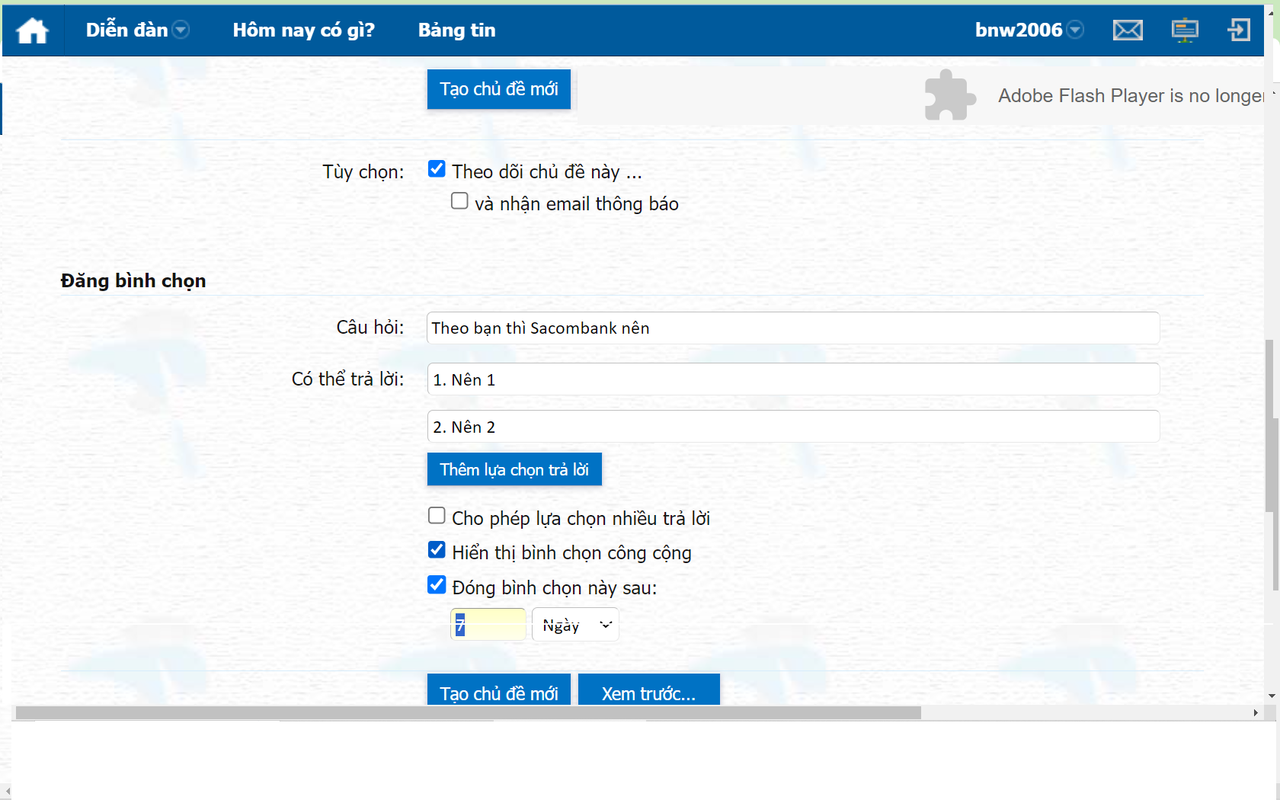Click the Flash plugin puzzle icon
The image size is (1280, 800).
tap(949, 95)
